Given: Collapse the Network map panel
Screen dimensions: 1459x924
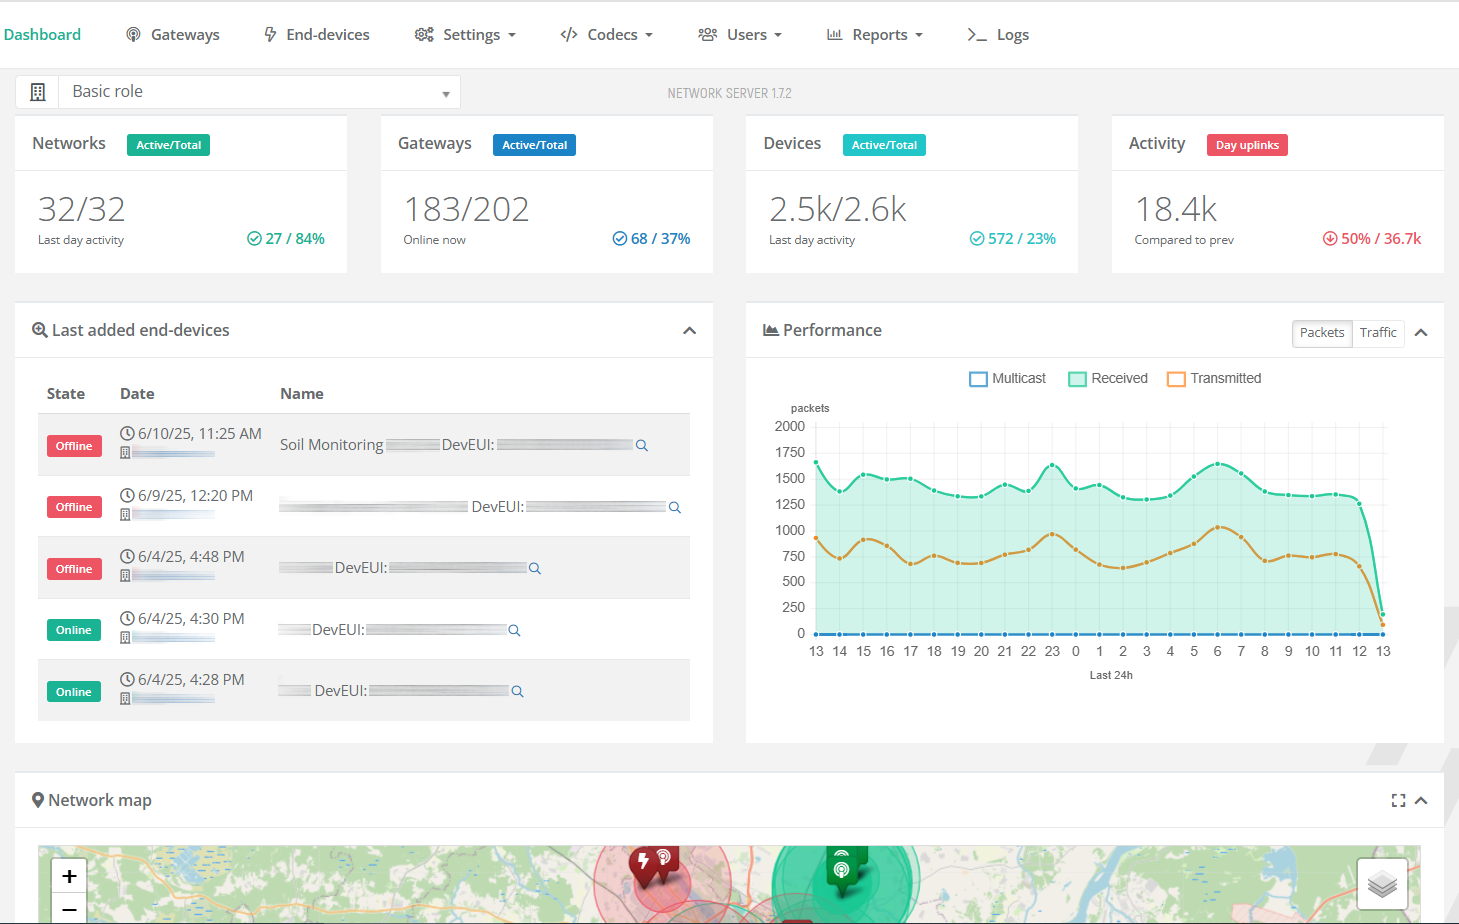Looking at the screenshot, I should pyautogui.click(x=1421, y=800).
